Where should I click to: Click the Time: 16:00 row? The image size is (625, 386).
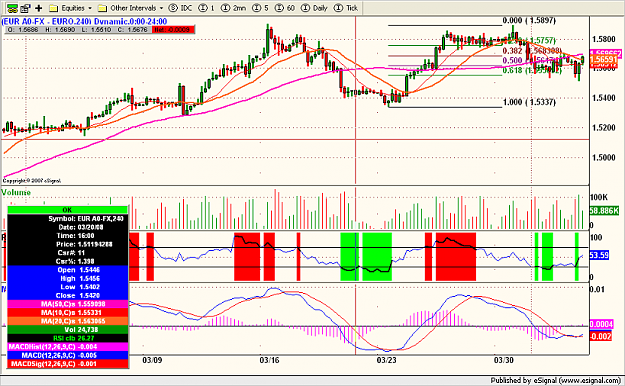coord(68,236)
